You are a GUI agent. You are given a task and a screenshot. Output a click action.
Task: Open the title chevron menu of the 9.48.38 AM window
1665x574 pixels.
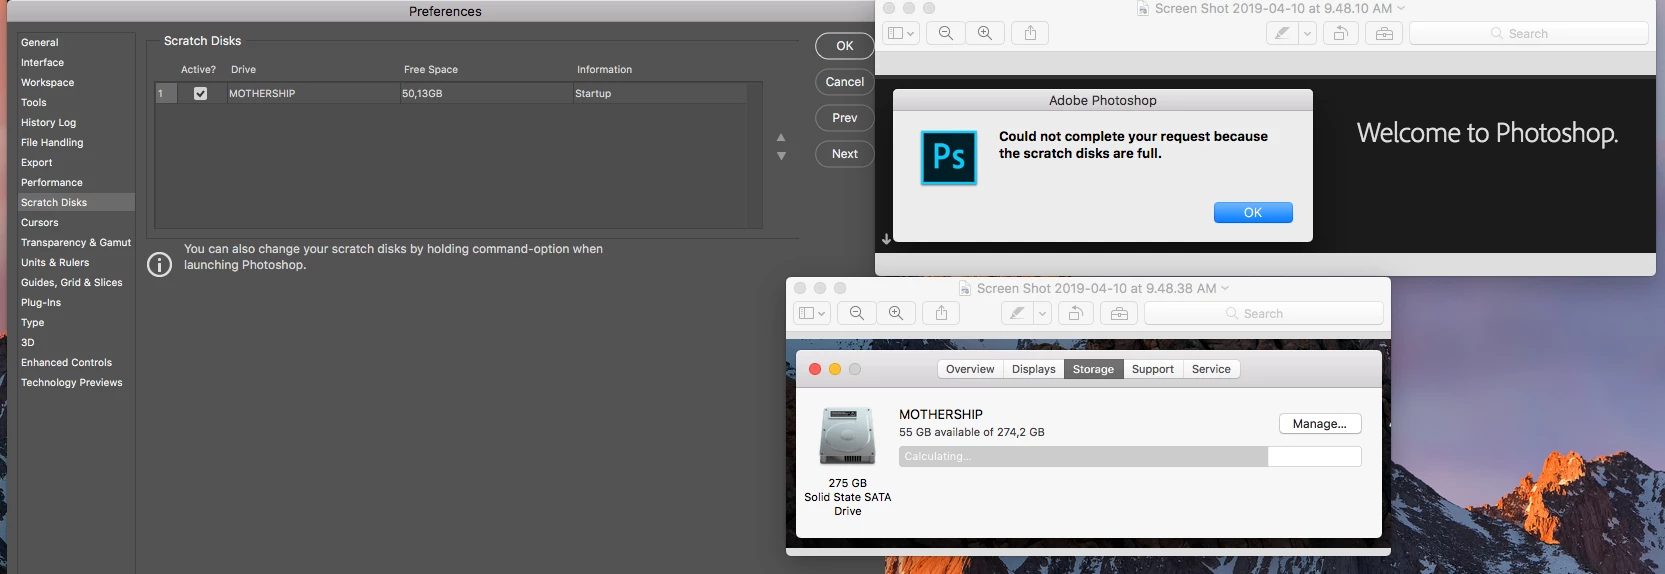pyautogui.click(x=1225, y=288)
